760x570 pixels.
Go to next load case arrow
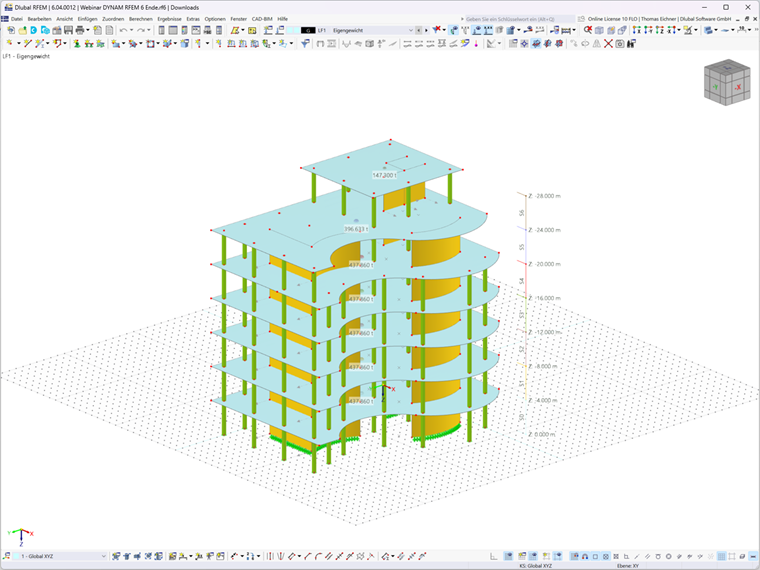pyautogui.click(x=426, y=30)
